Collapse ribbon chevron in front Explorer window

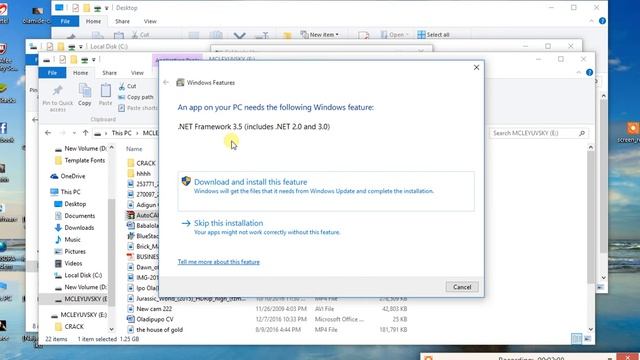pyautogui.click(x=578, y=72)
